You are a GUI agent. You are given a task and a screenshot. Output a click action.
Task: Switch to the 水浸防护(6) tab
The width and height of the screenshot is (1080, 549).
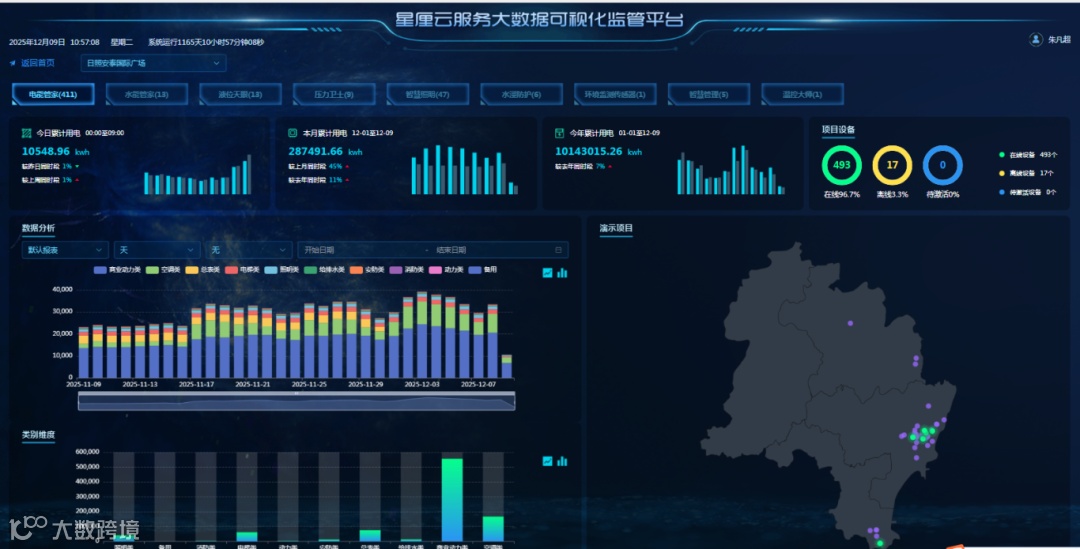pyautogui.click(x=521, y=94)
